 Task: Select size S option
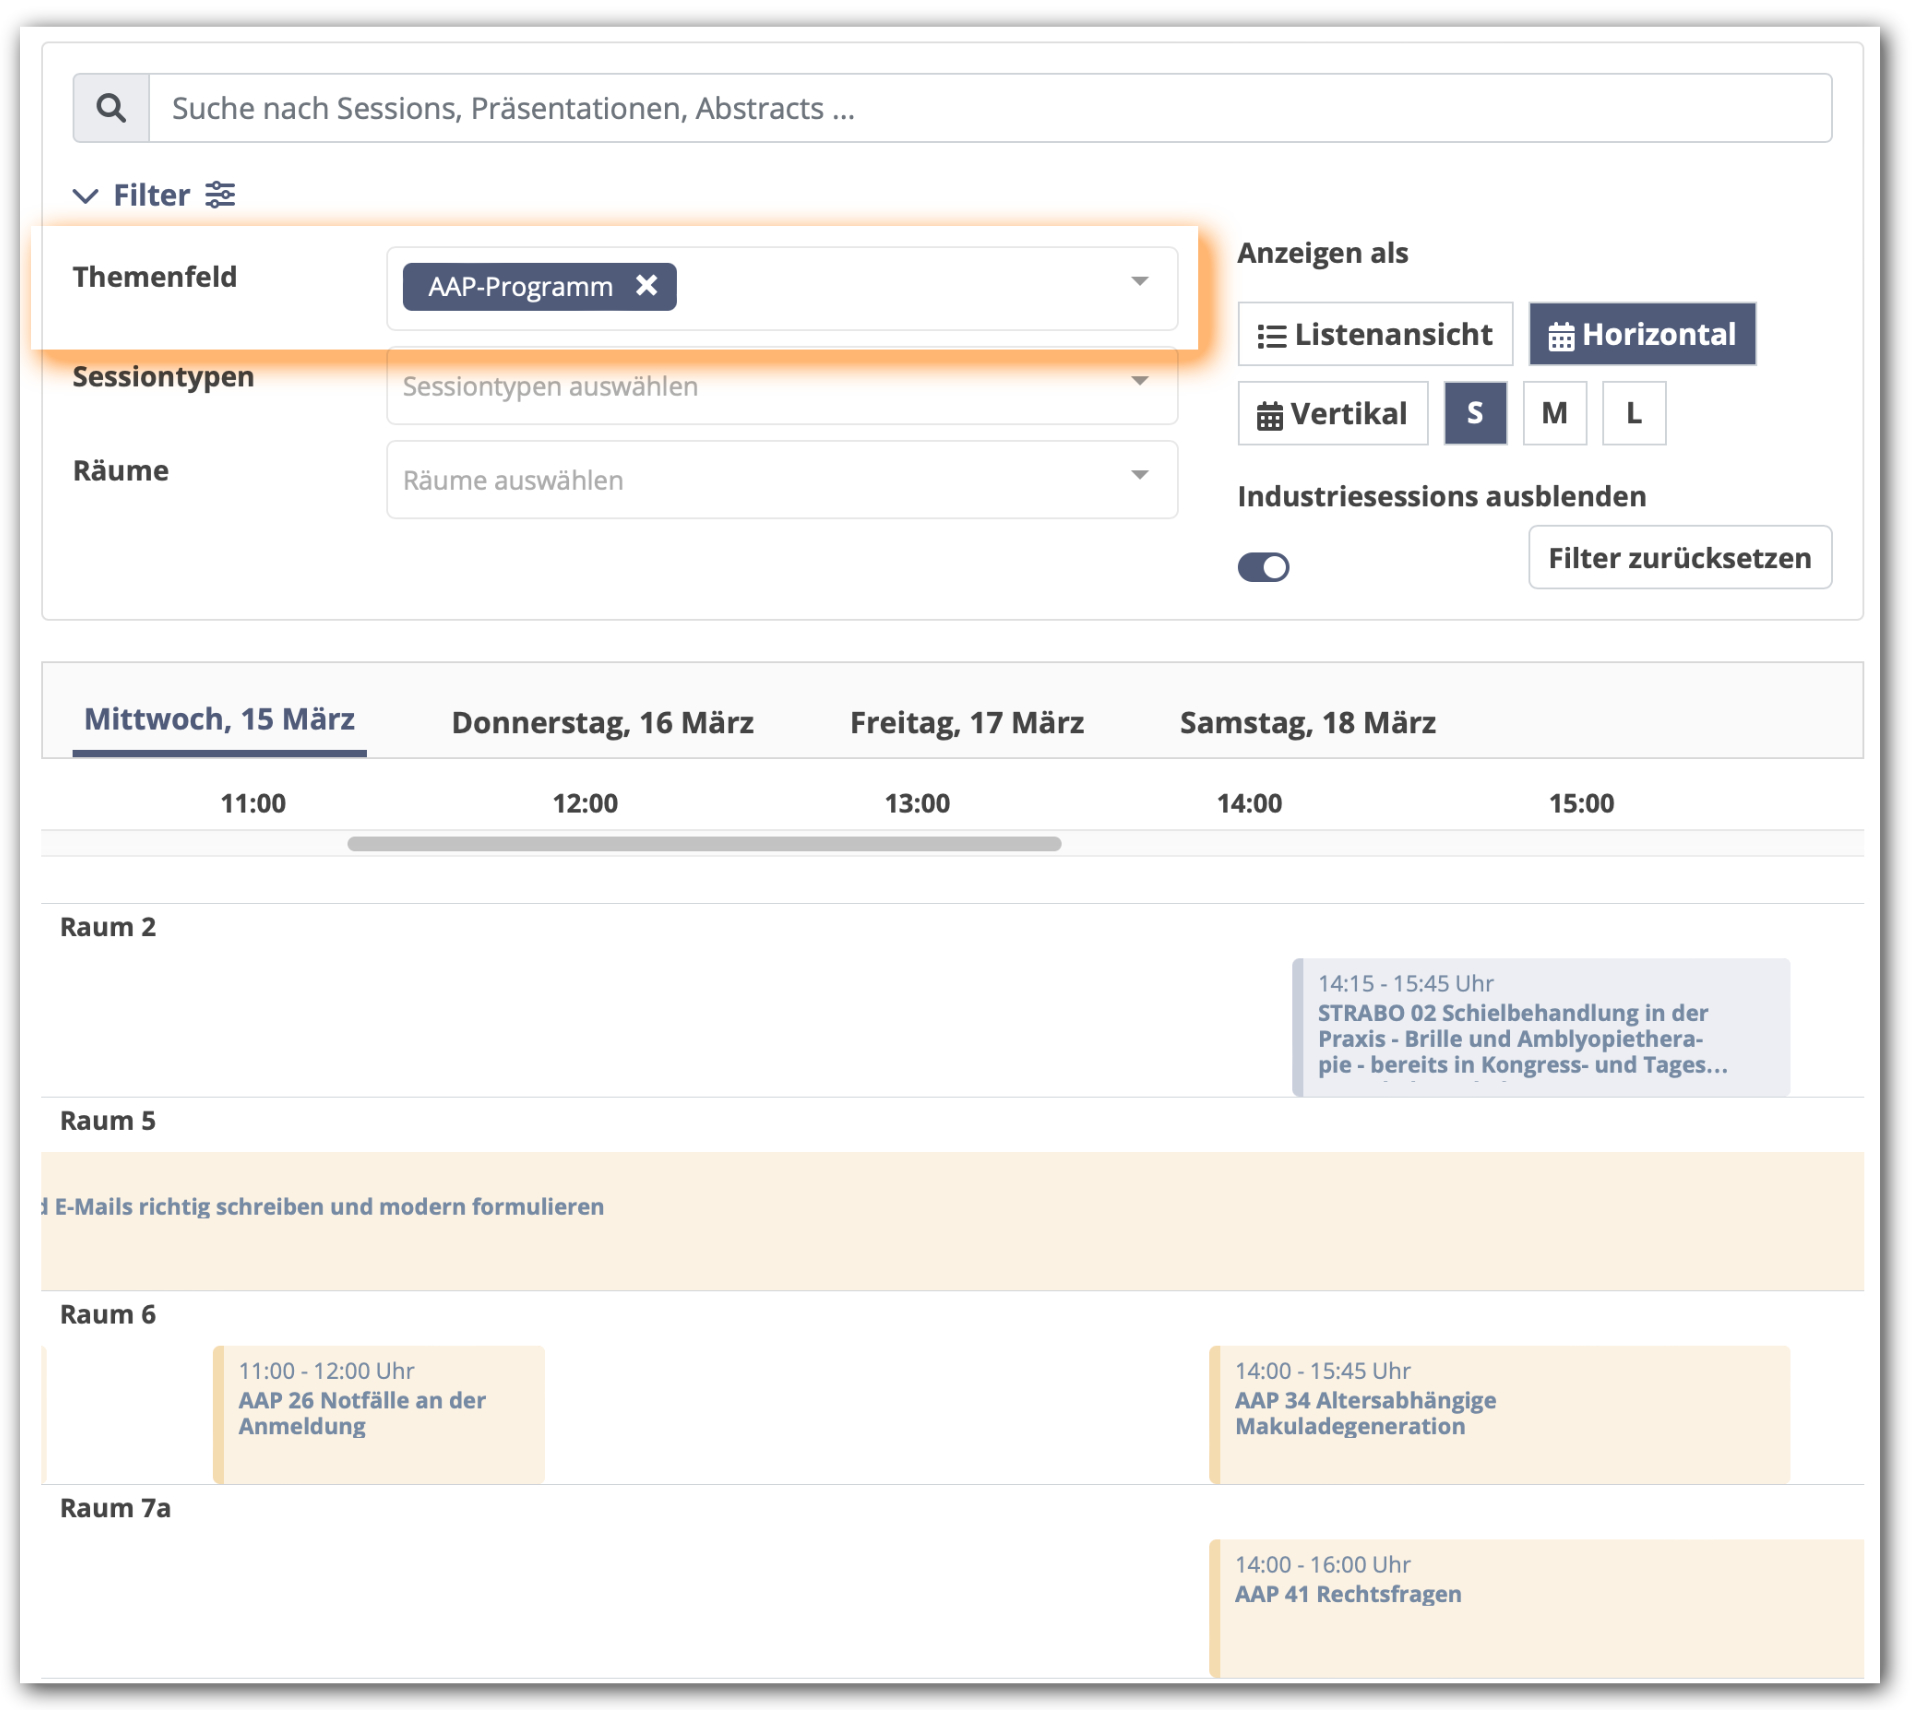click(x=1475, y=413)
